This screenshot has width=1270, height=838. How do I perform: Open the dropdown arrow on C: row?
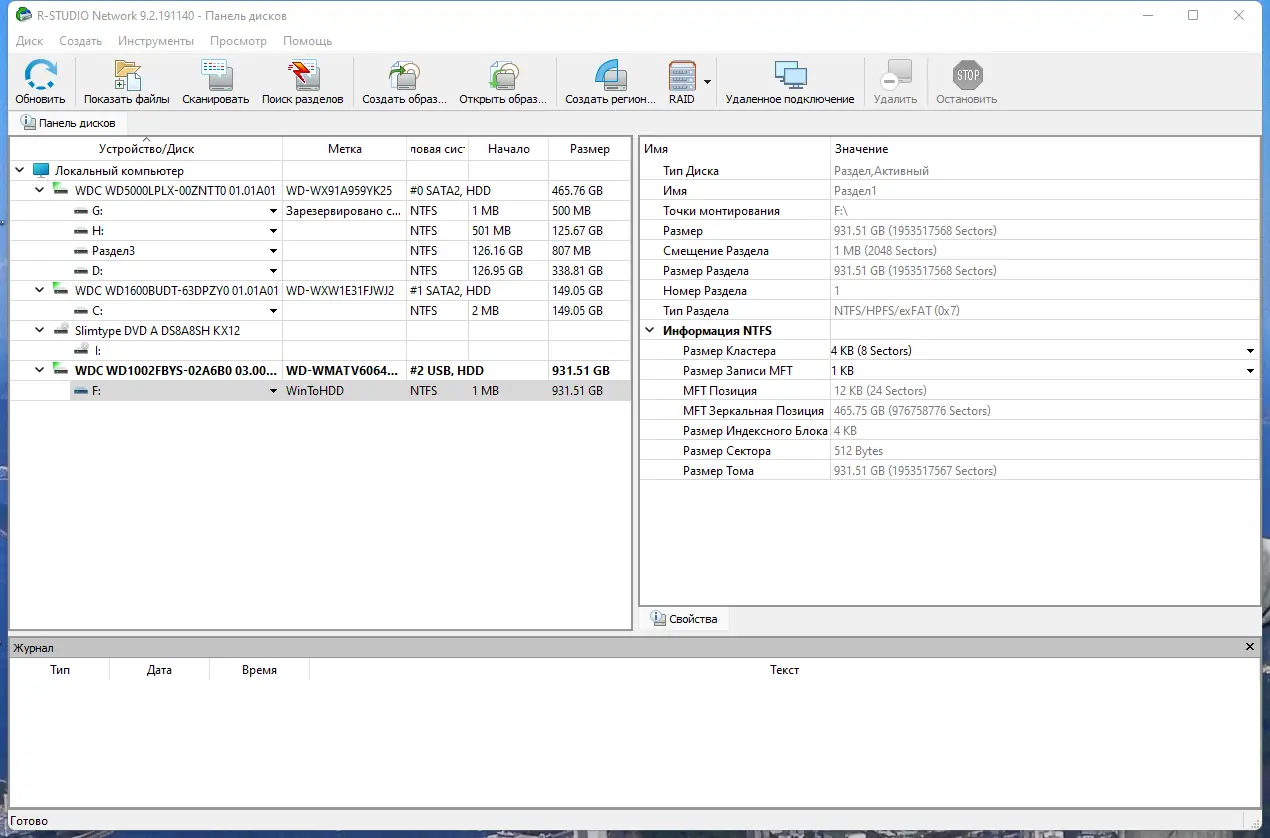pyautogui.click(x=273, y=311)
